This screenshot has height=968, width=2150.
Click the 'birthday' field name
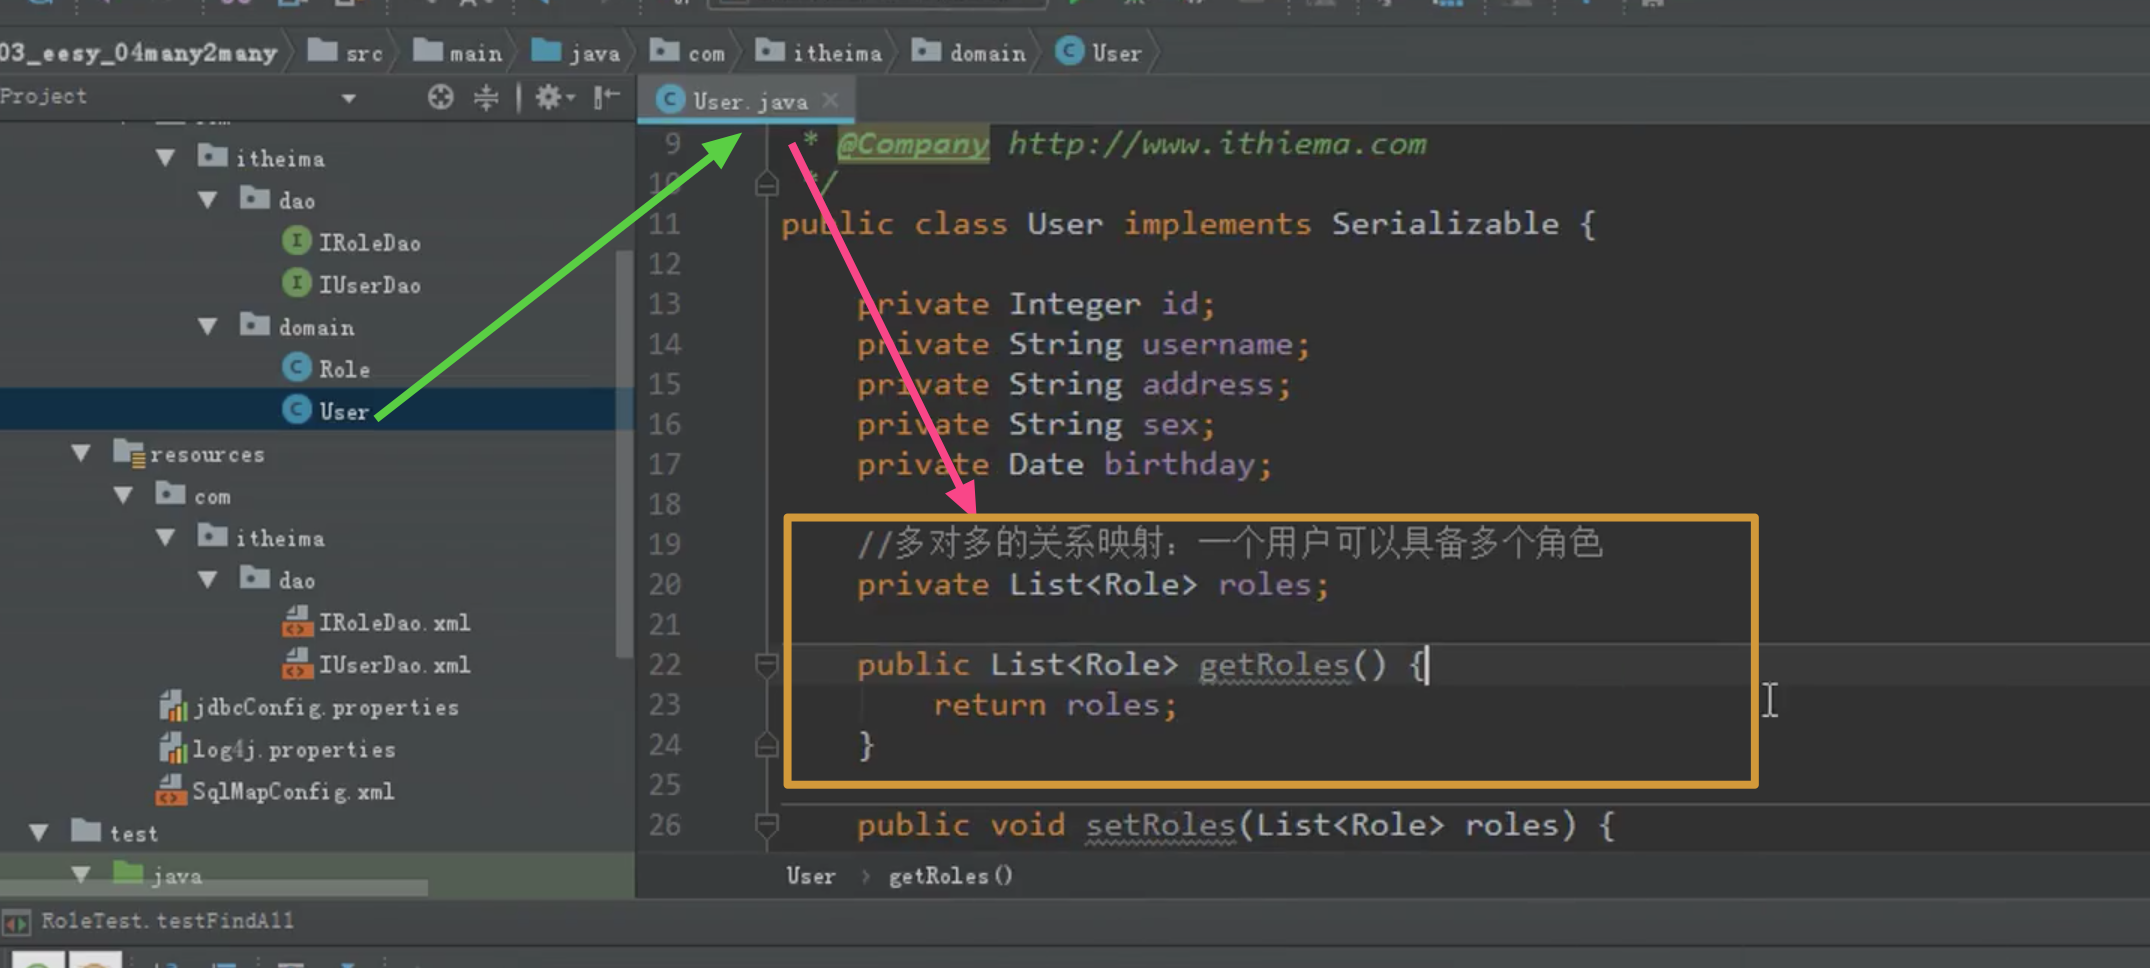pos(1178,464)
